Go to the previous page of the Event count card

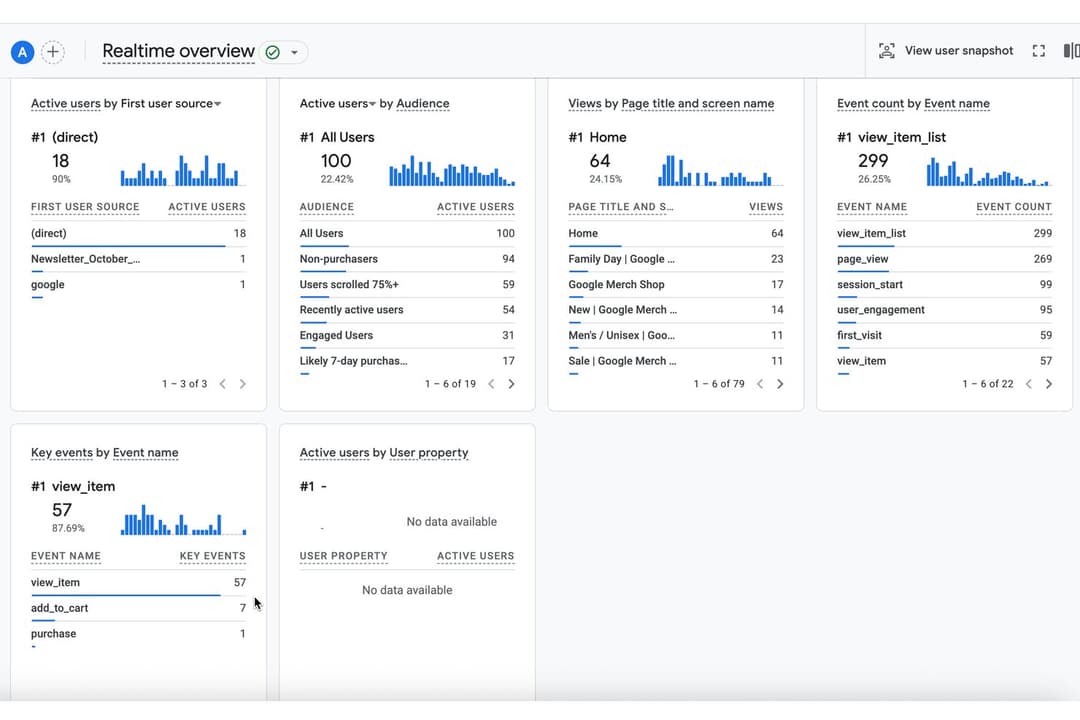(x=1028, y=384)
